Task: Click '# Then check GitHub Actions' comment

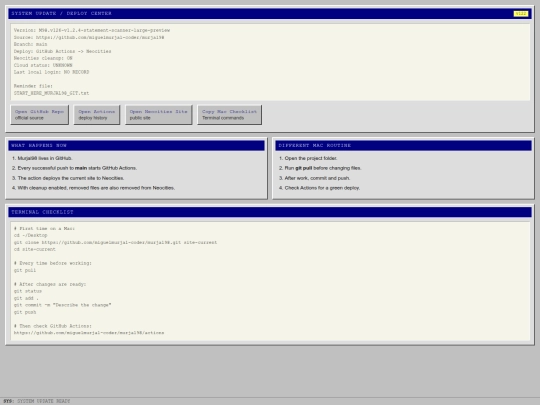Action: click(53, 326)
